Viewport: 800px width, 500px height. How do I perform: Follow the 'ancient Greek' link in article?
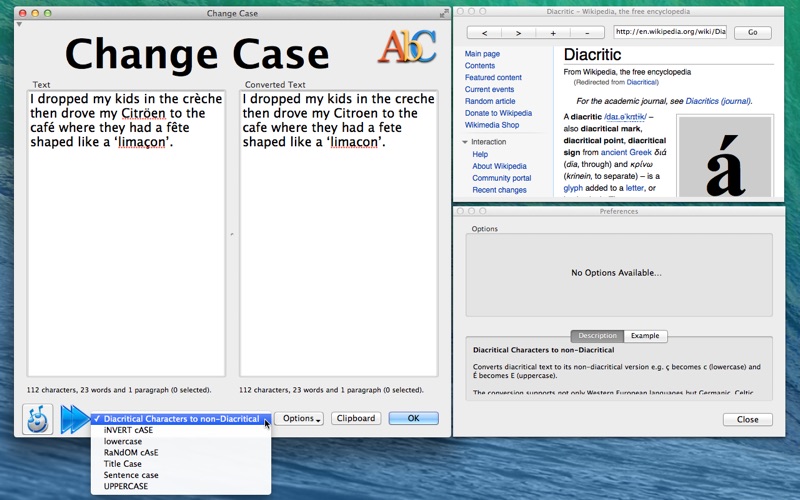(626, 152)
